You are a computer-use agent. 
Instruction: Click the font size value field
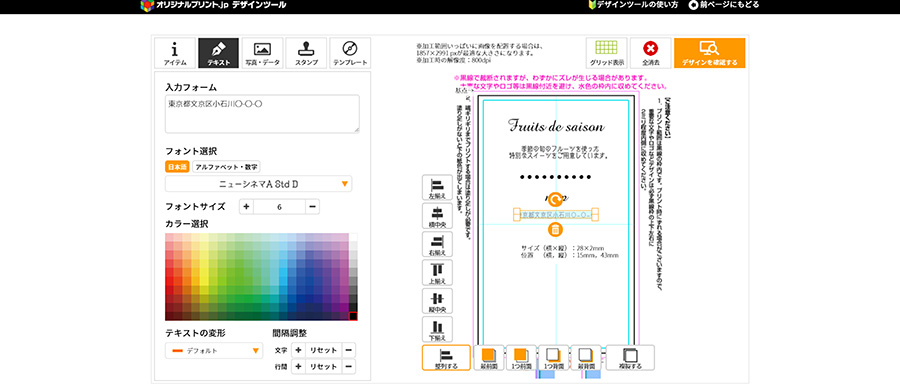[279, 207]
